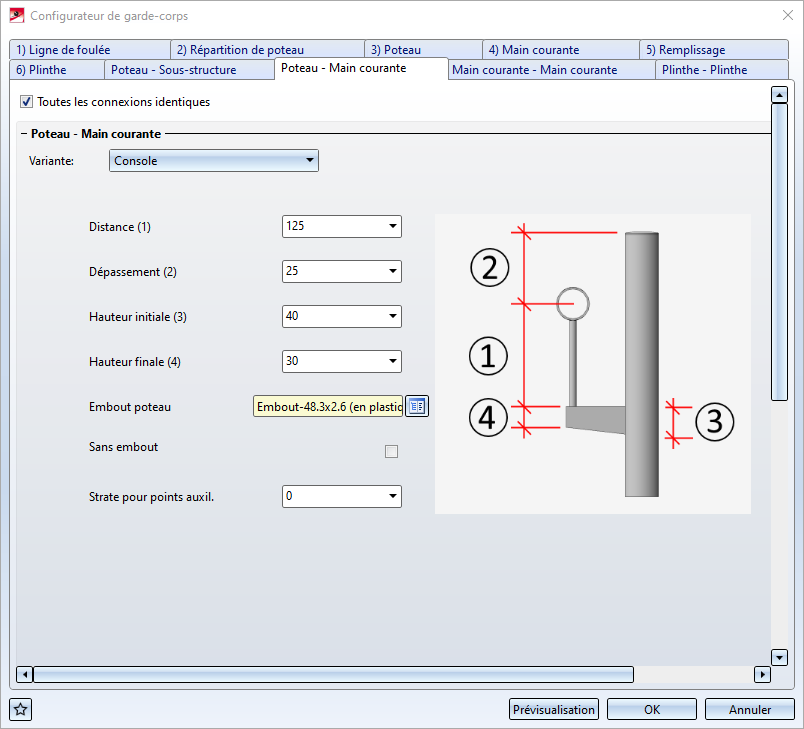Click the vertical scrollbar up arrow
This screenshot has height=729, width=804.
pyautogui.click(x=779, y=94)
